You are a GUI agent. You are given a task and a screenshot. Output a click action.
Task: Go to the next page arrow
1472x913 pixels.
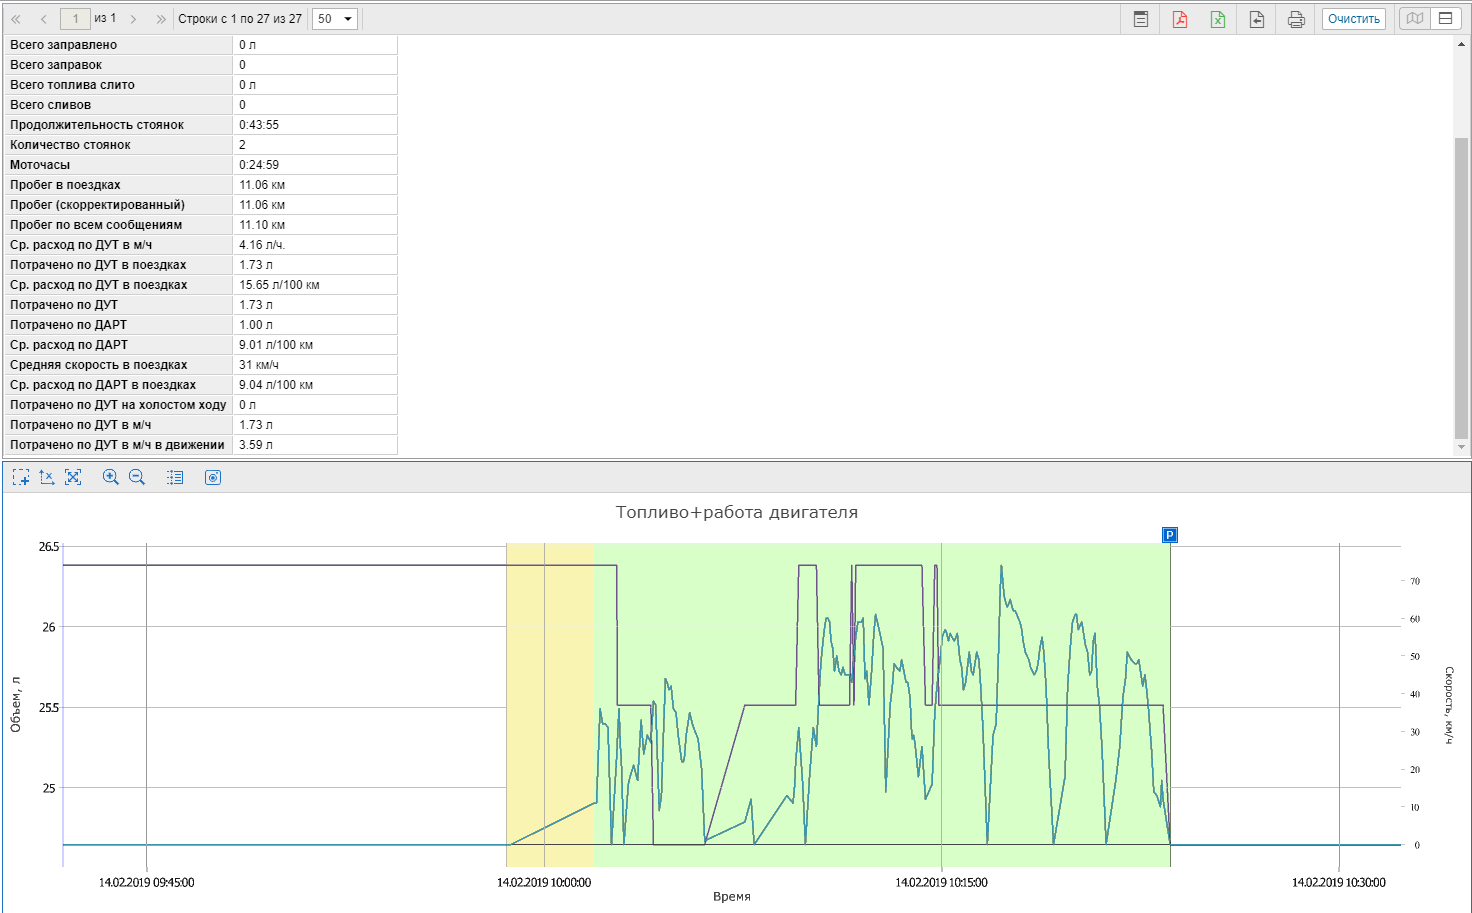(133, 19)
